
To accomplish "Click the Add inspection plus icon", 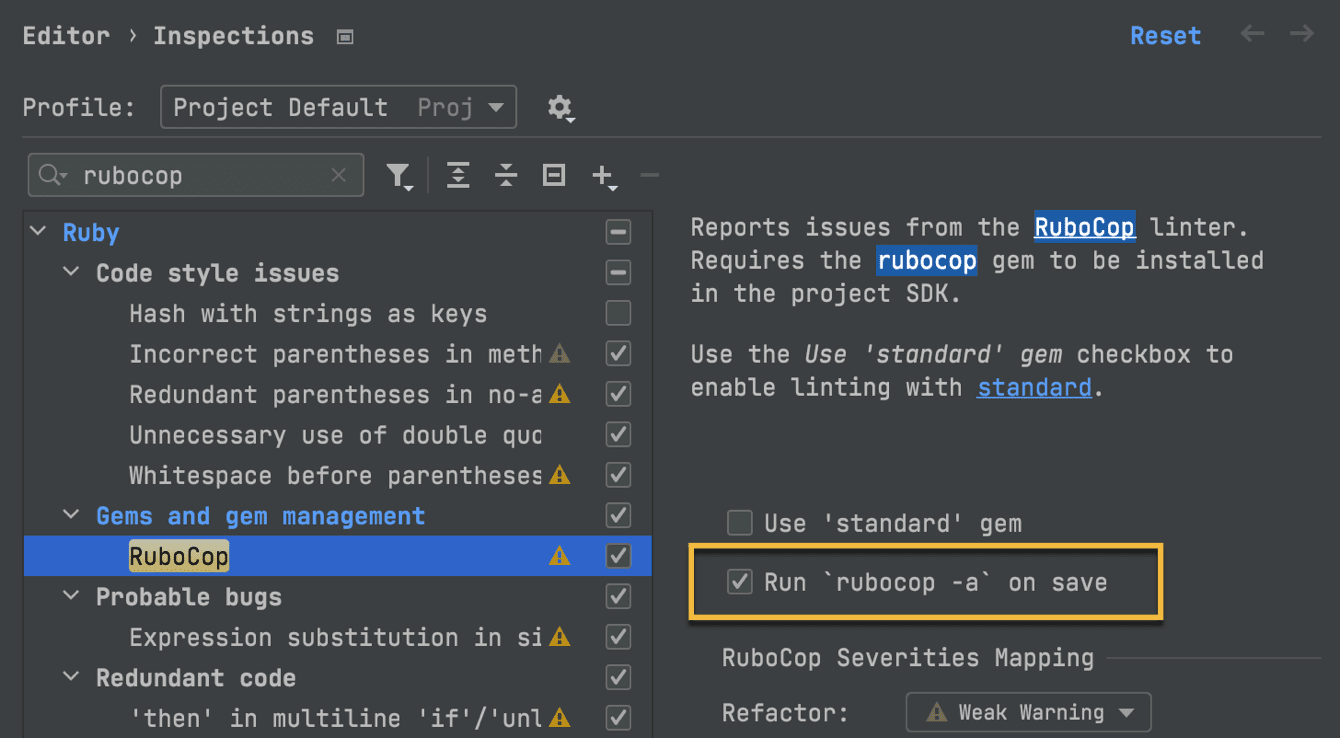I will [x=603, y=177].
